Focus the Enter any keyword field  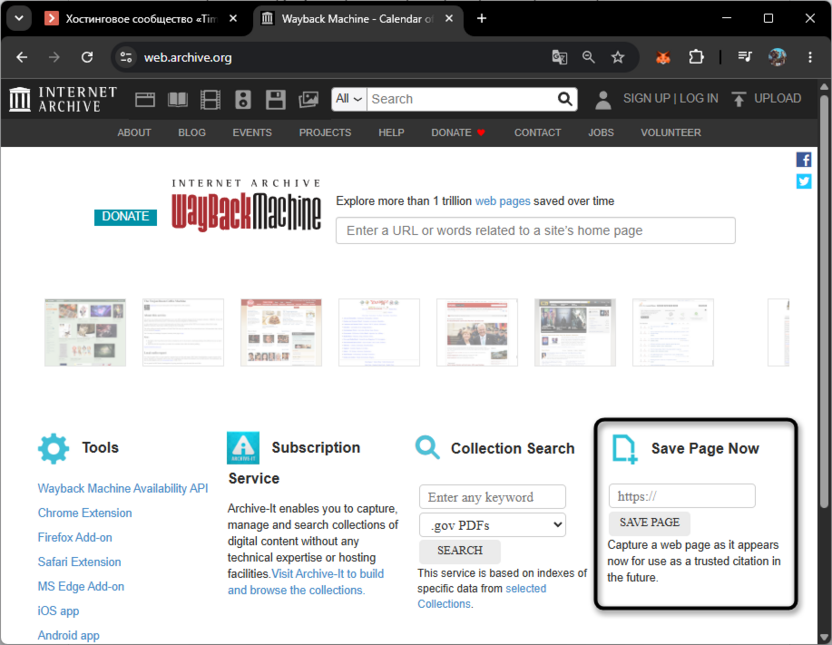(x=492, y=498)
